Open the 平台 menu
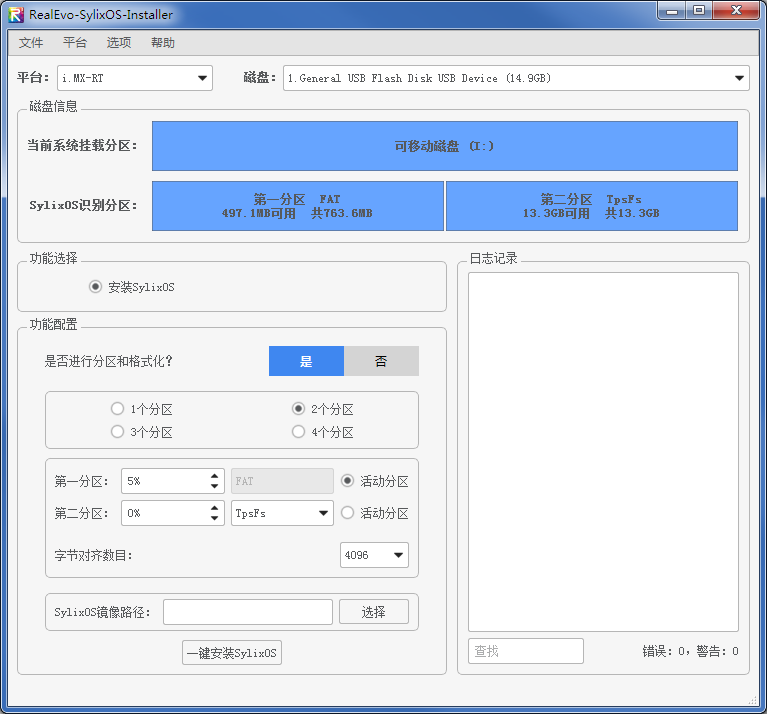The width and height of the screenshot is (767, 714). [75, 43]
